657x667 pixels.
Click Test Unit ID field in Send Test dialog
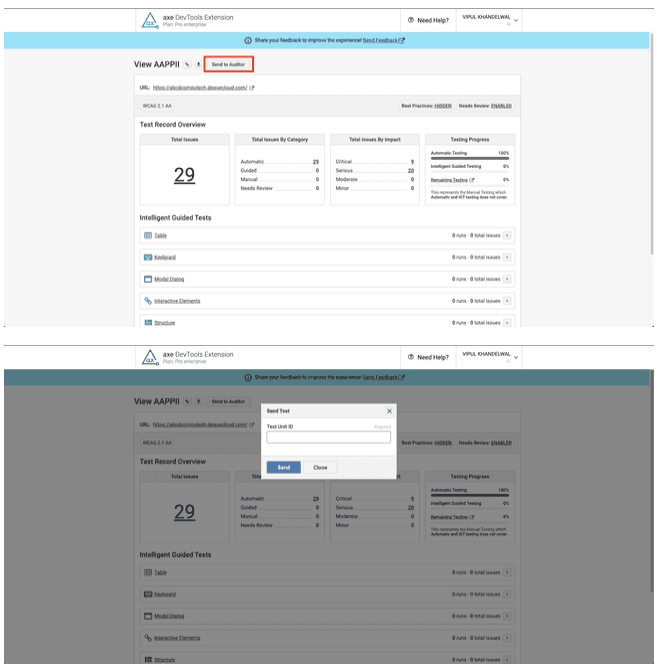click(x=328, y=437)
